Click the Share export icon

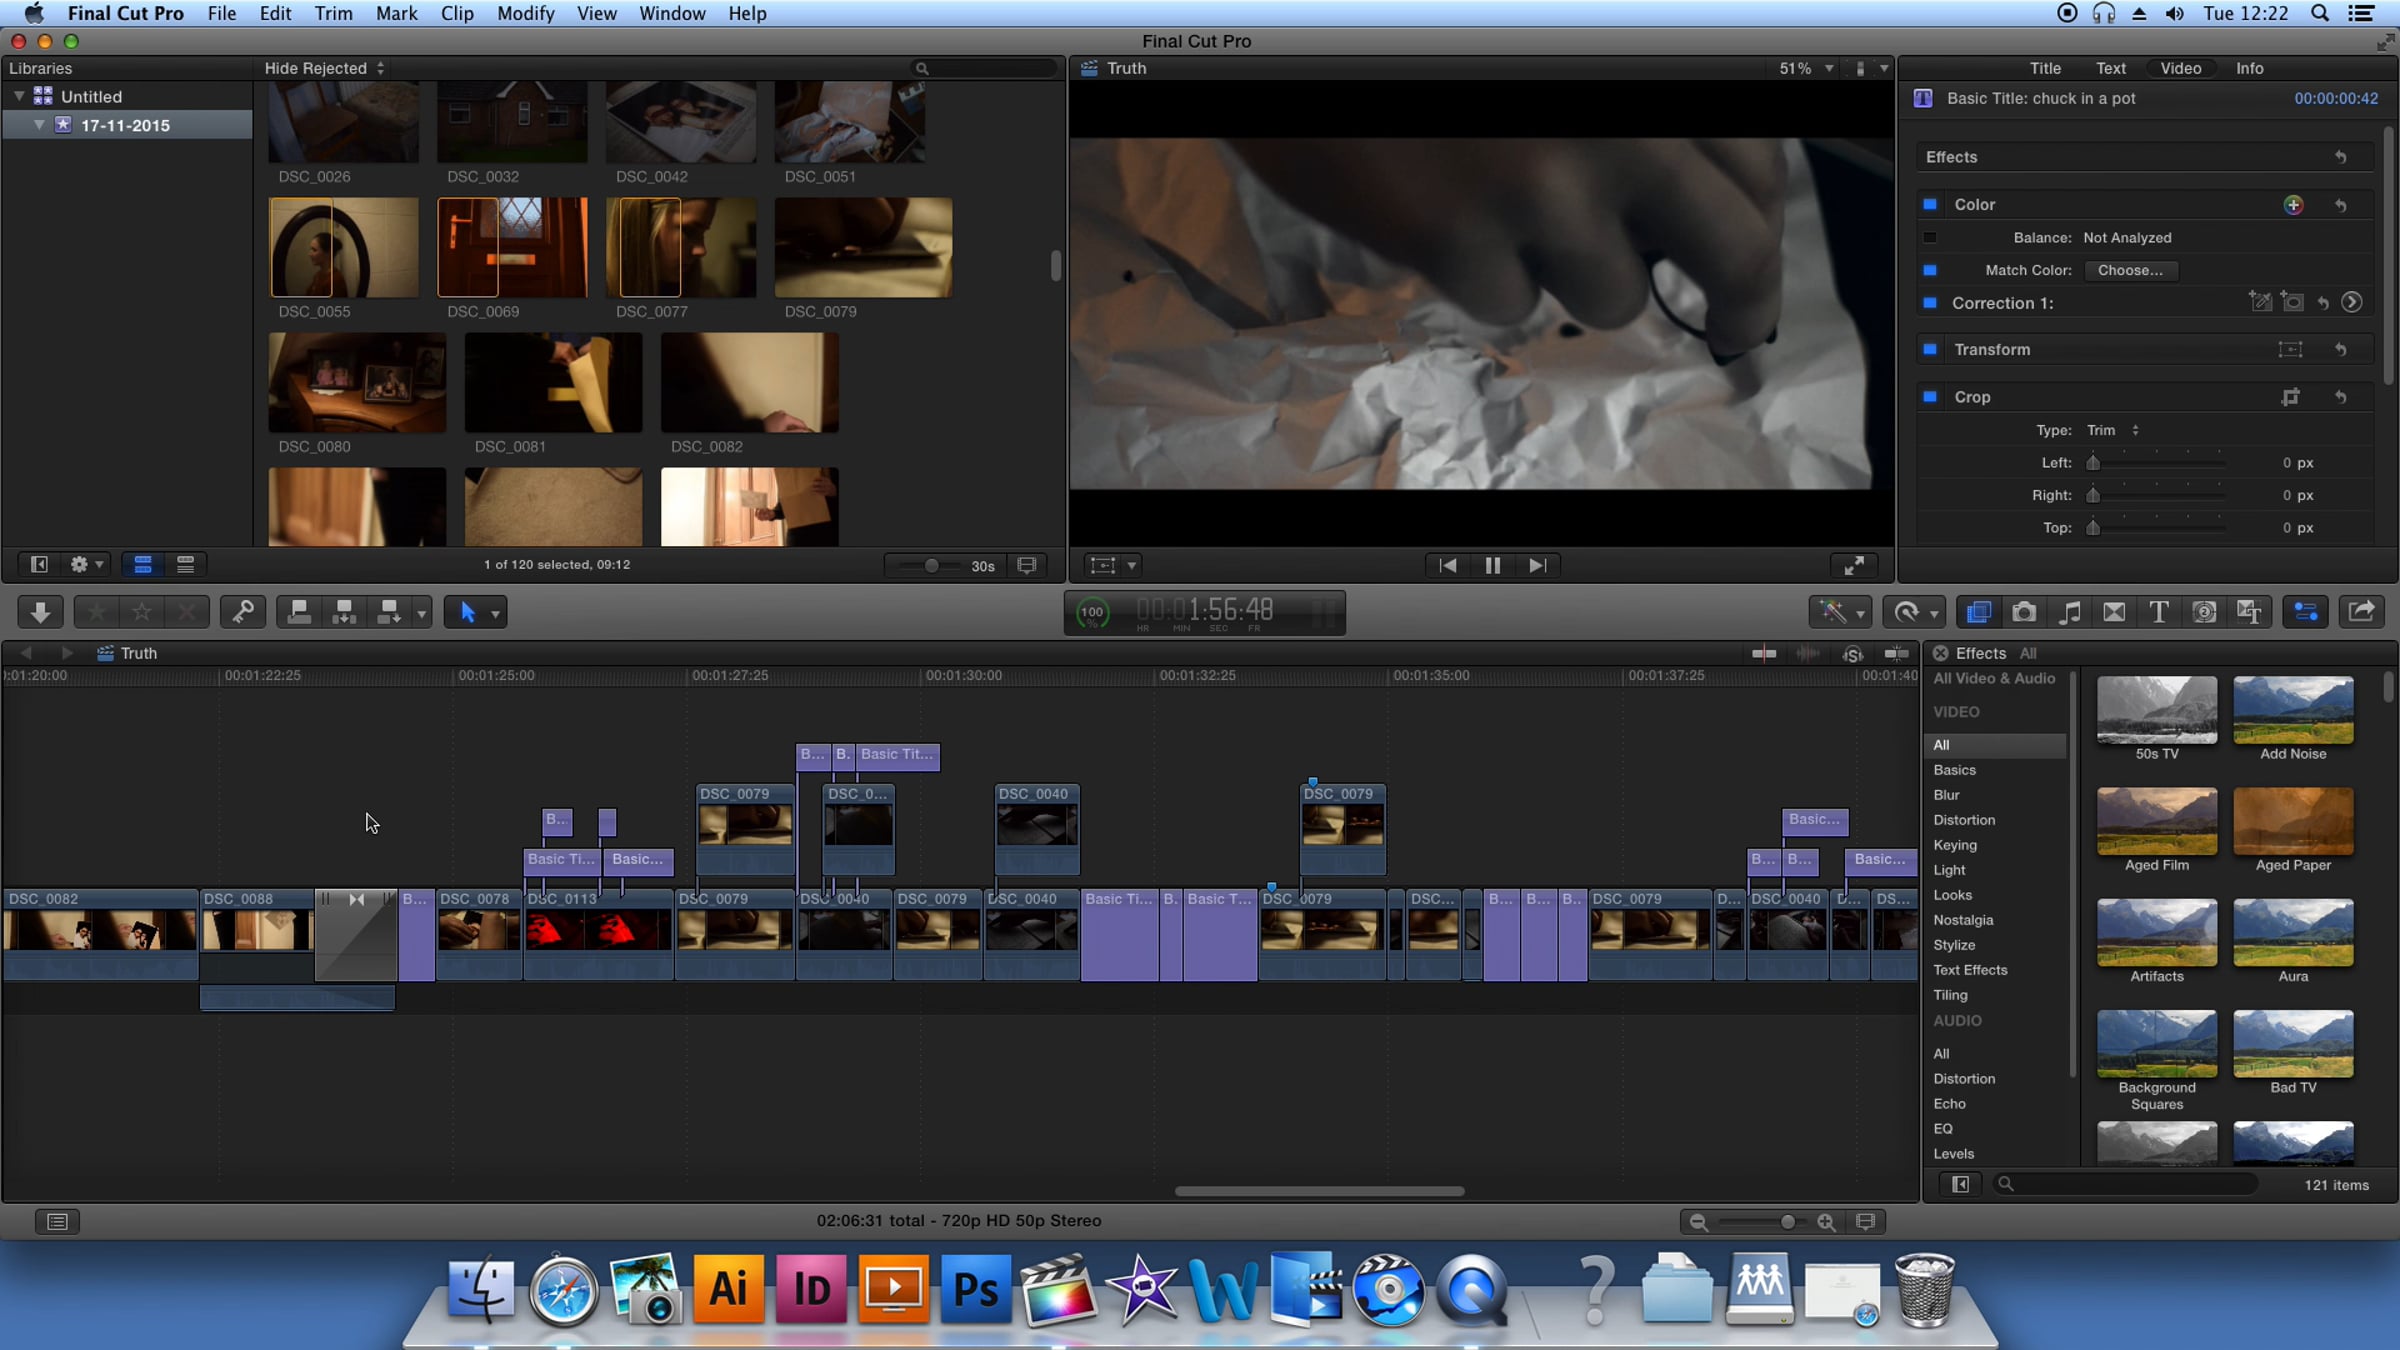pos(2361,612)
